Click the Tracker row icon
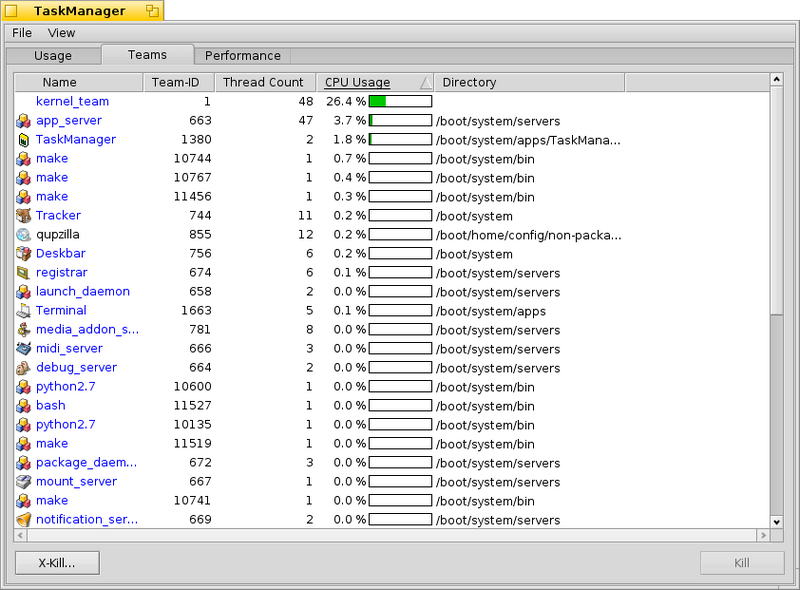Image resolution: width=800 pixels, height=590 pixels. 23,216
